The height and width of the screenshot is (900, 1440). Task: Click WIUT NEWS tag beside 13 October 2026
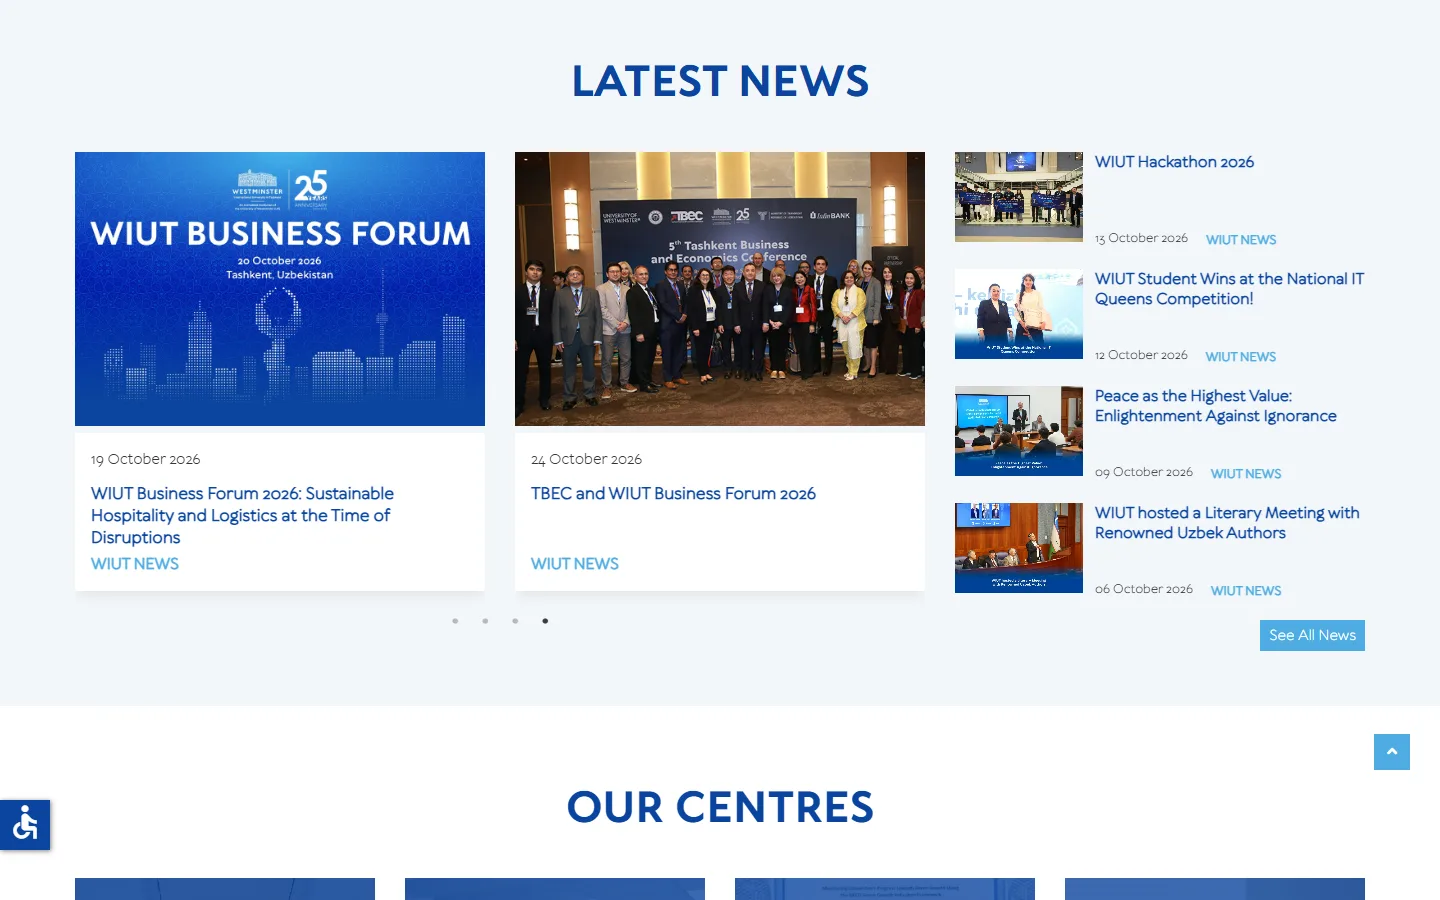1241,240
